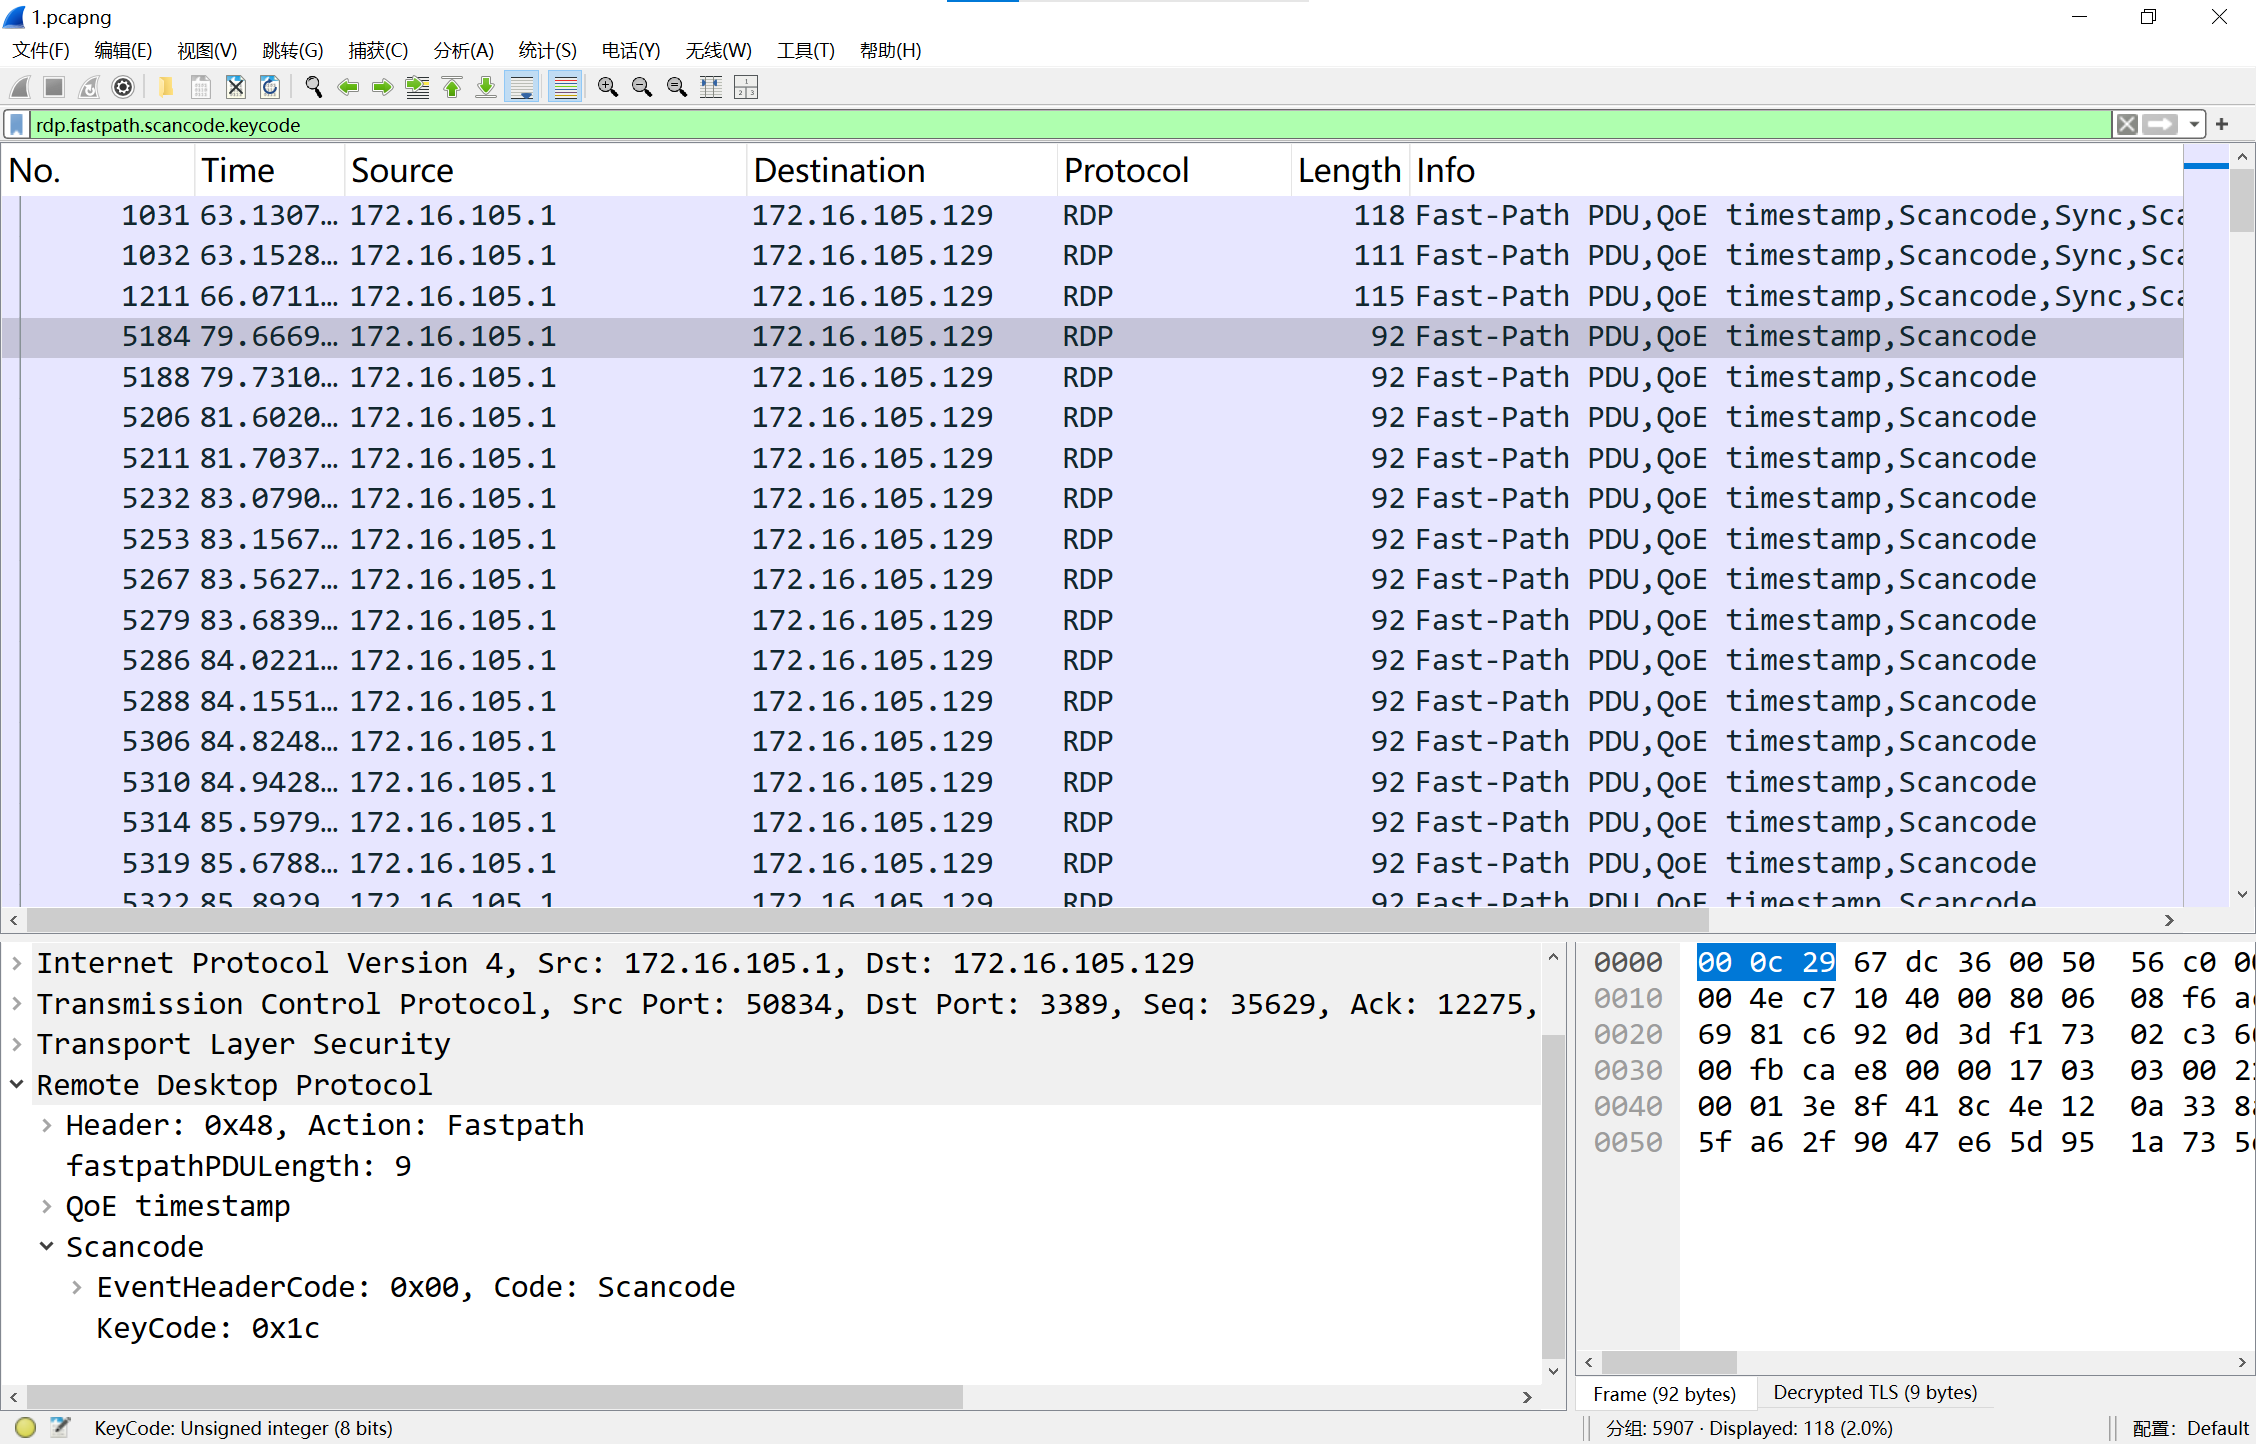Open display filter bookmarks icon

coord(17,125)
